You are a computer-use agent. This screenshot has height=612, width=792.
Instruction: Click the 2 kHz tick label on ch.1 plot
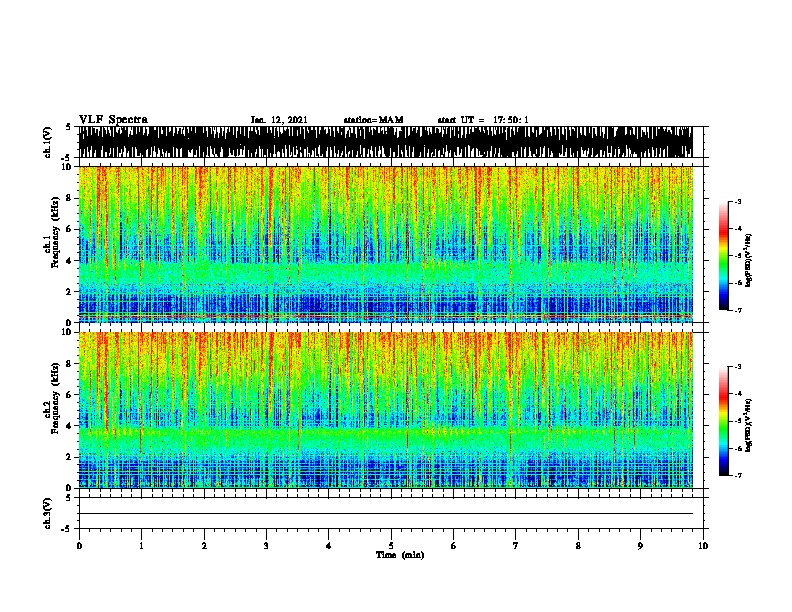(69, 292)
